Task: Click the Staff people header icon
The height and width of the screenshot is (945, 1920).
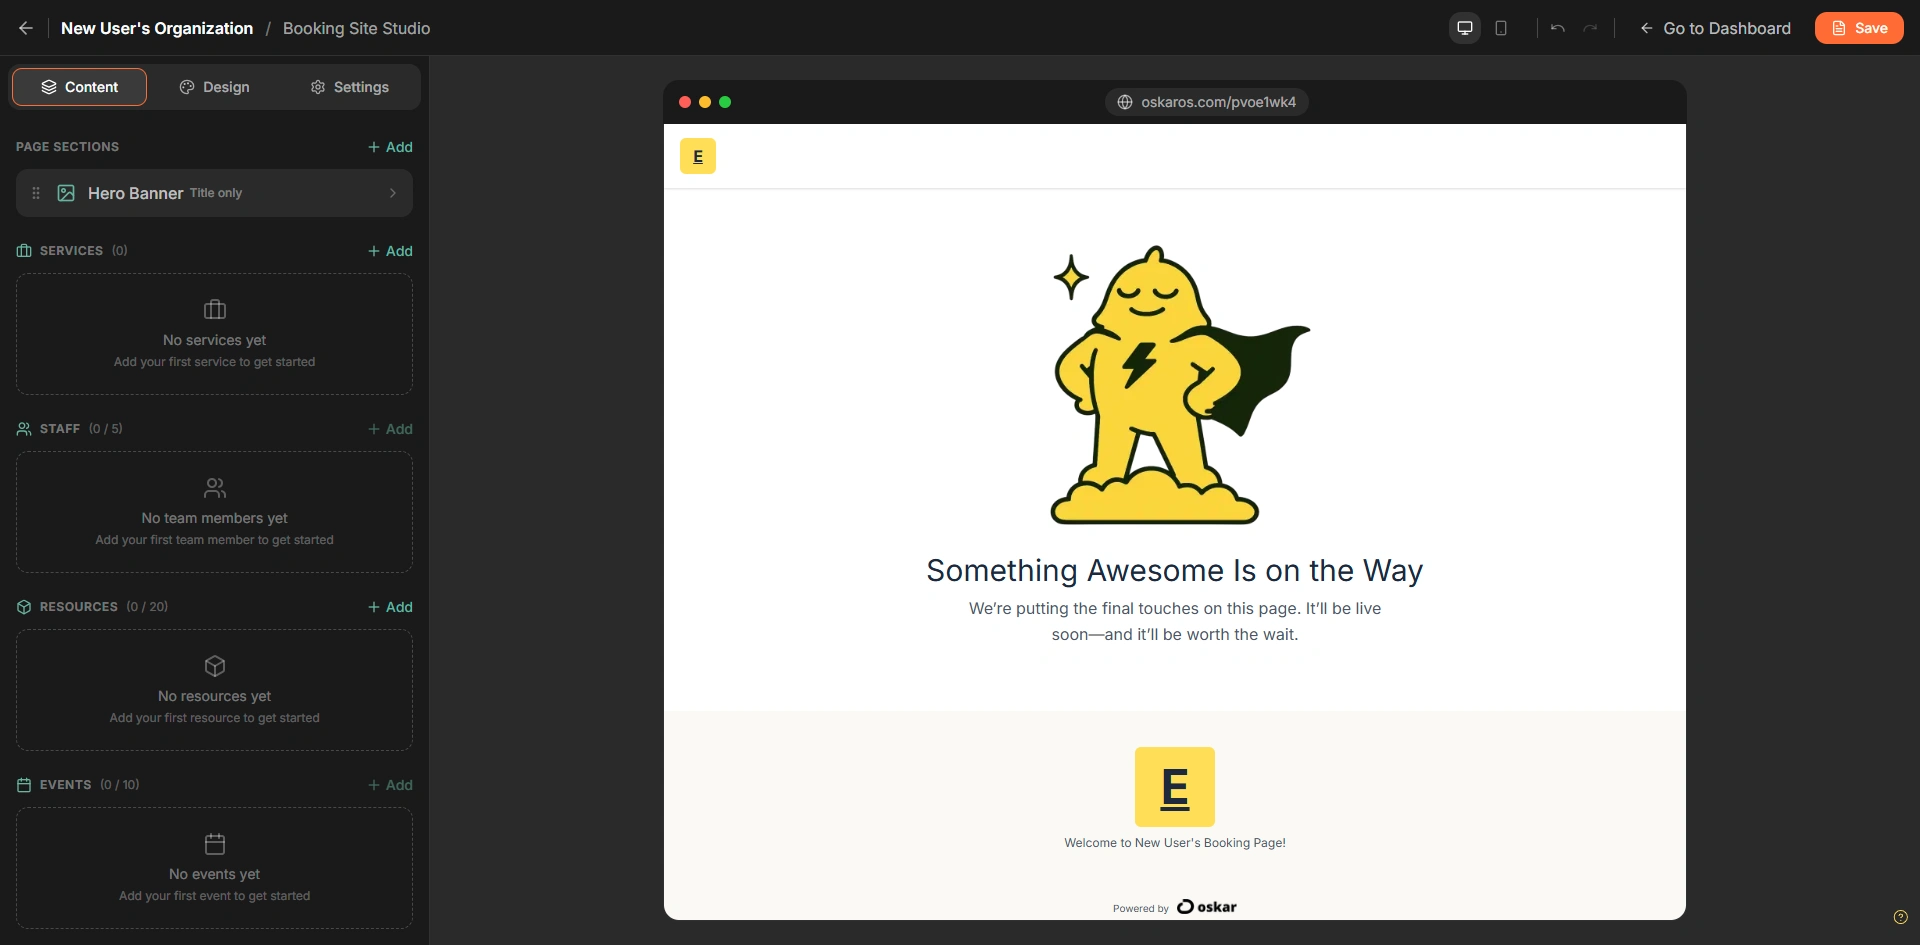Action: coord(24,429)
